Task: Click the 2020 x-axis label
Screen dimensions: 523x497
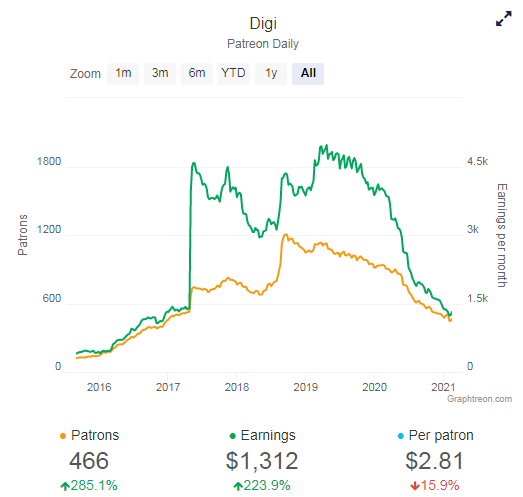Action: coord(375,387)
